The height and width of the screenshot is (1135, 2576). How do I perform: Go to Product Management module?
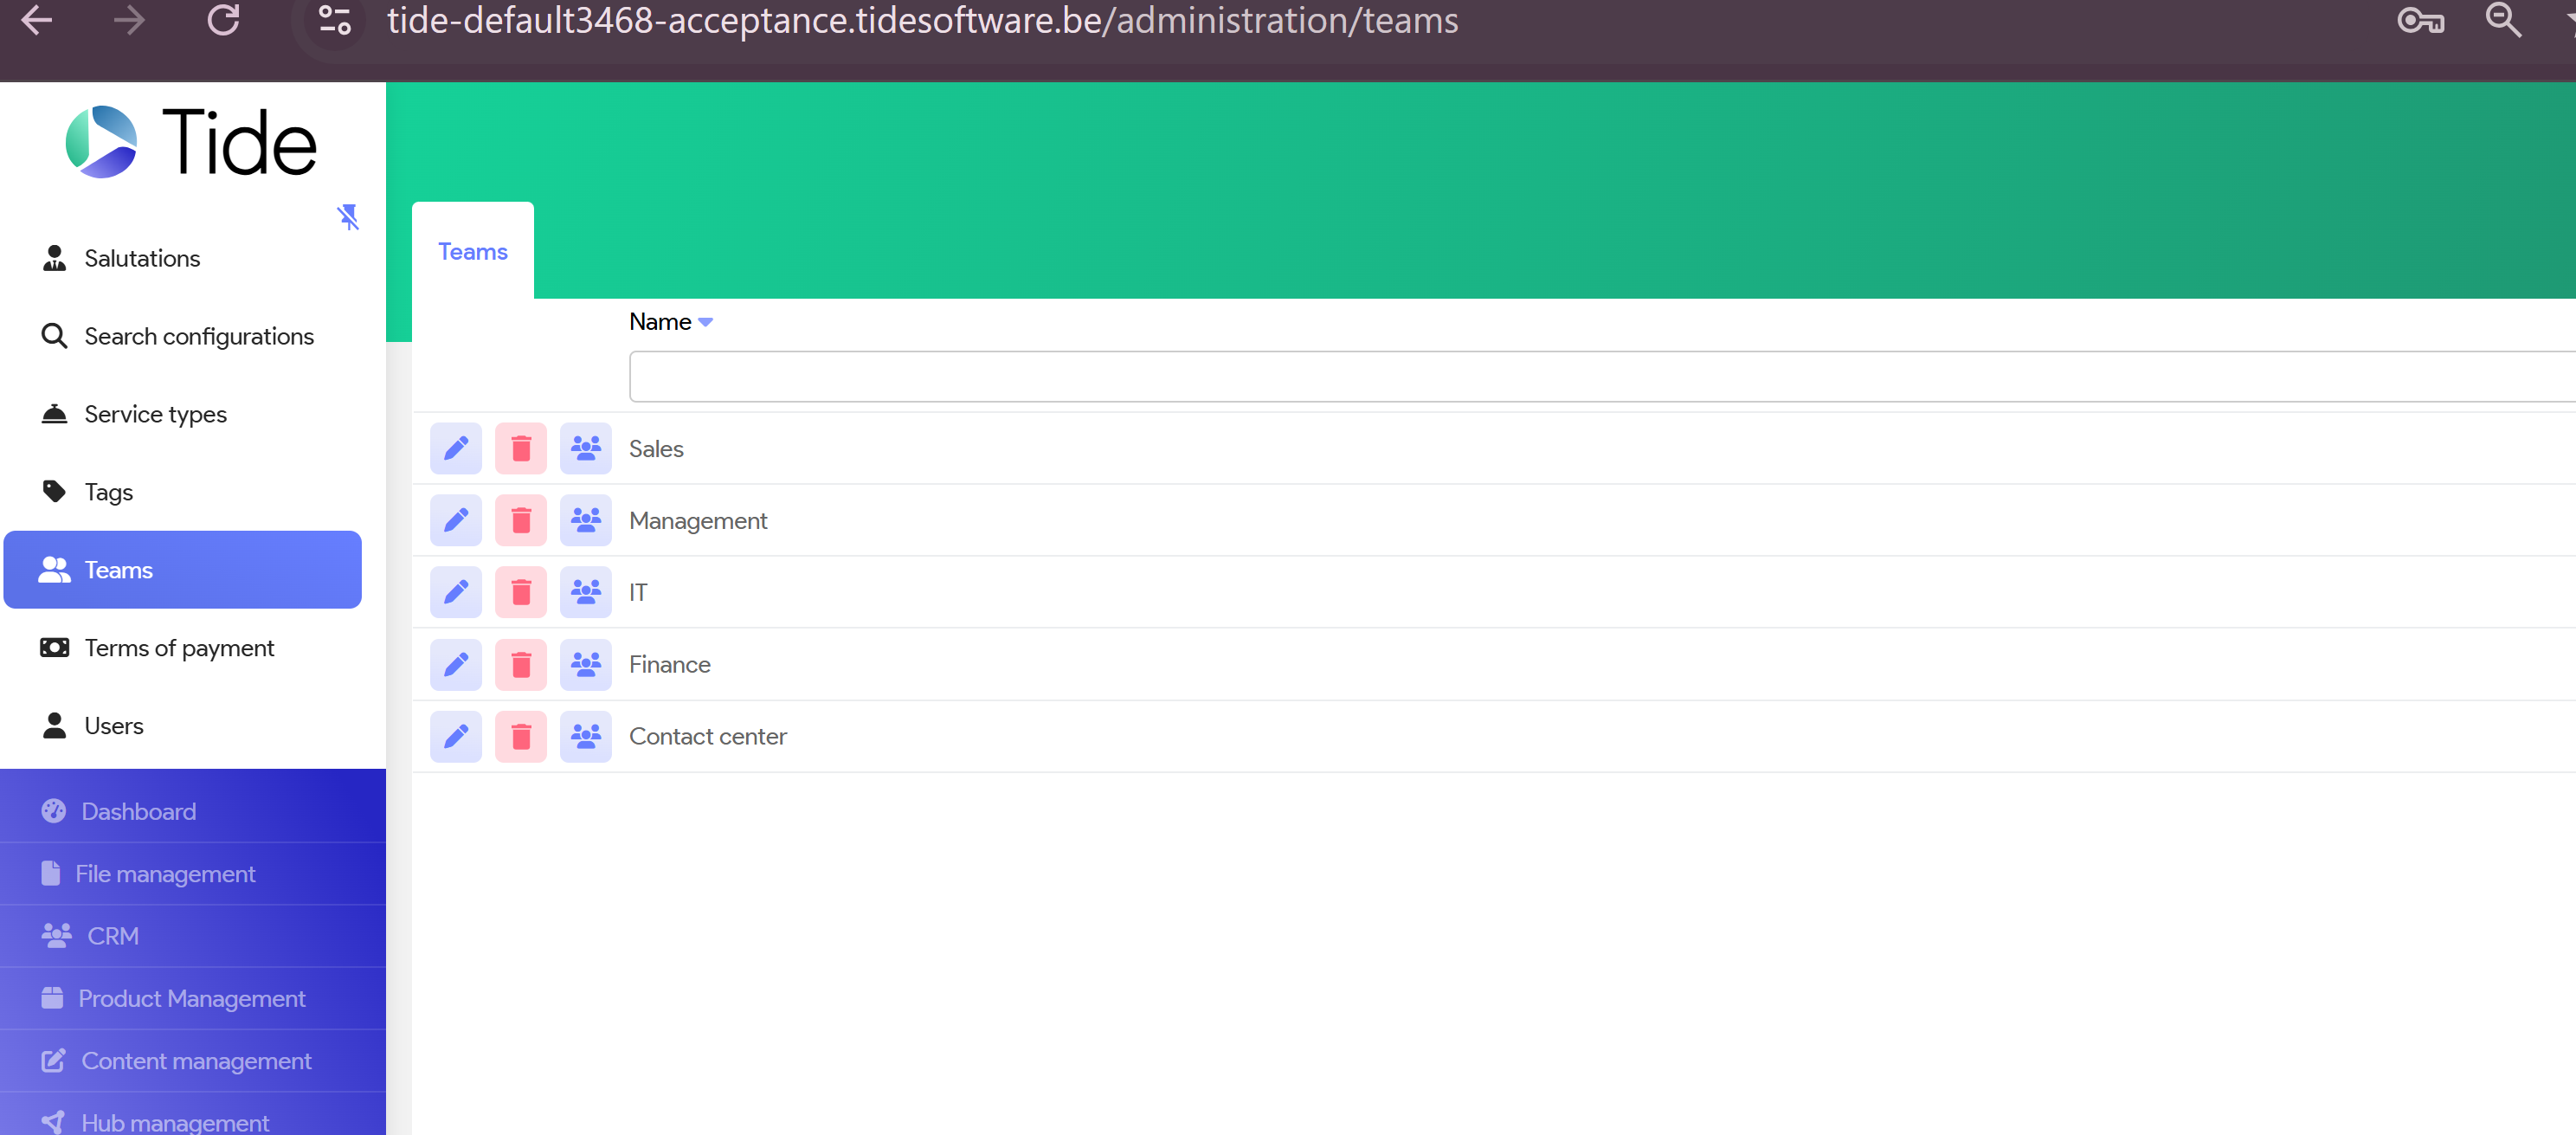(x=191, y=998)
